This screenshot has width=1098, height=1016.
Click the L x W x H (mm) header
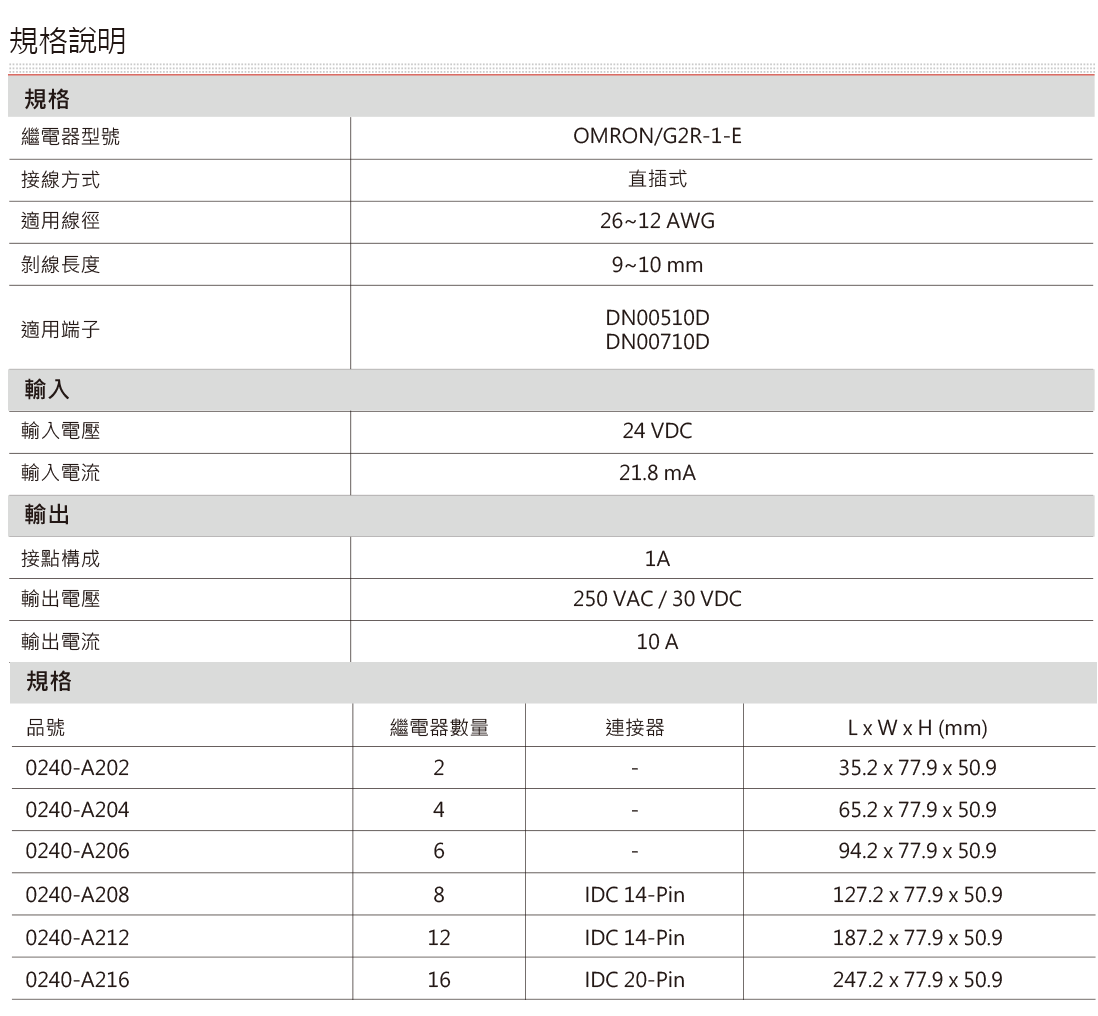pos(917,728)
